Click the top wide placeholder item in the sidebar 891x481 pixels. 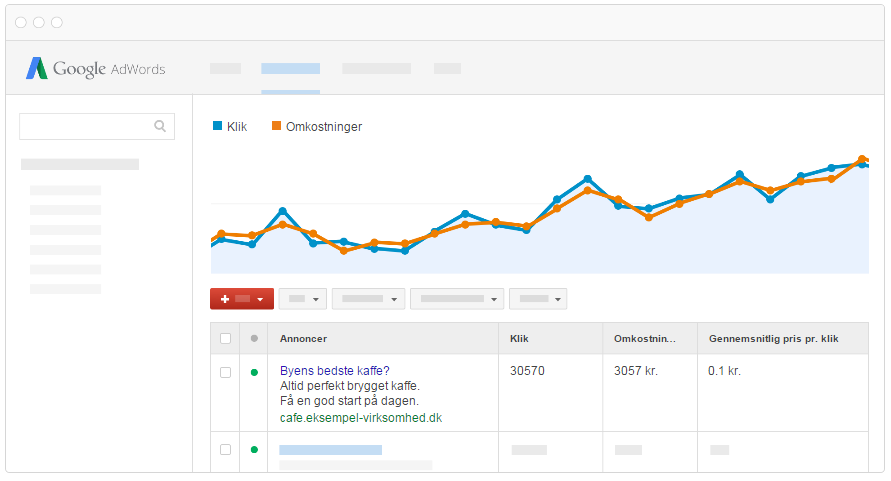80,164
